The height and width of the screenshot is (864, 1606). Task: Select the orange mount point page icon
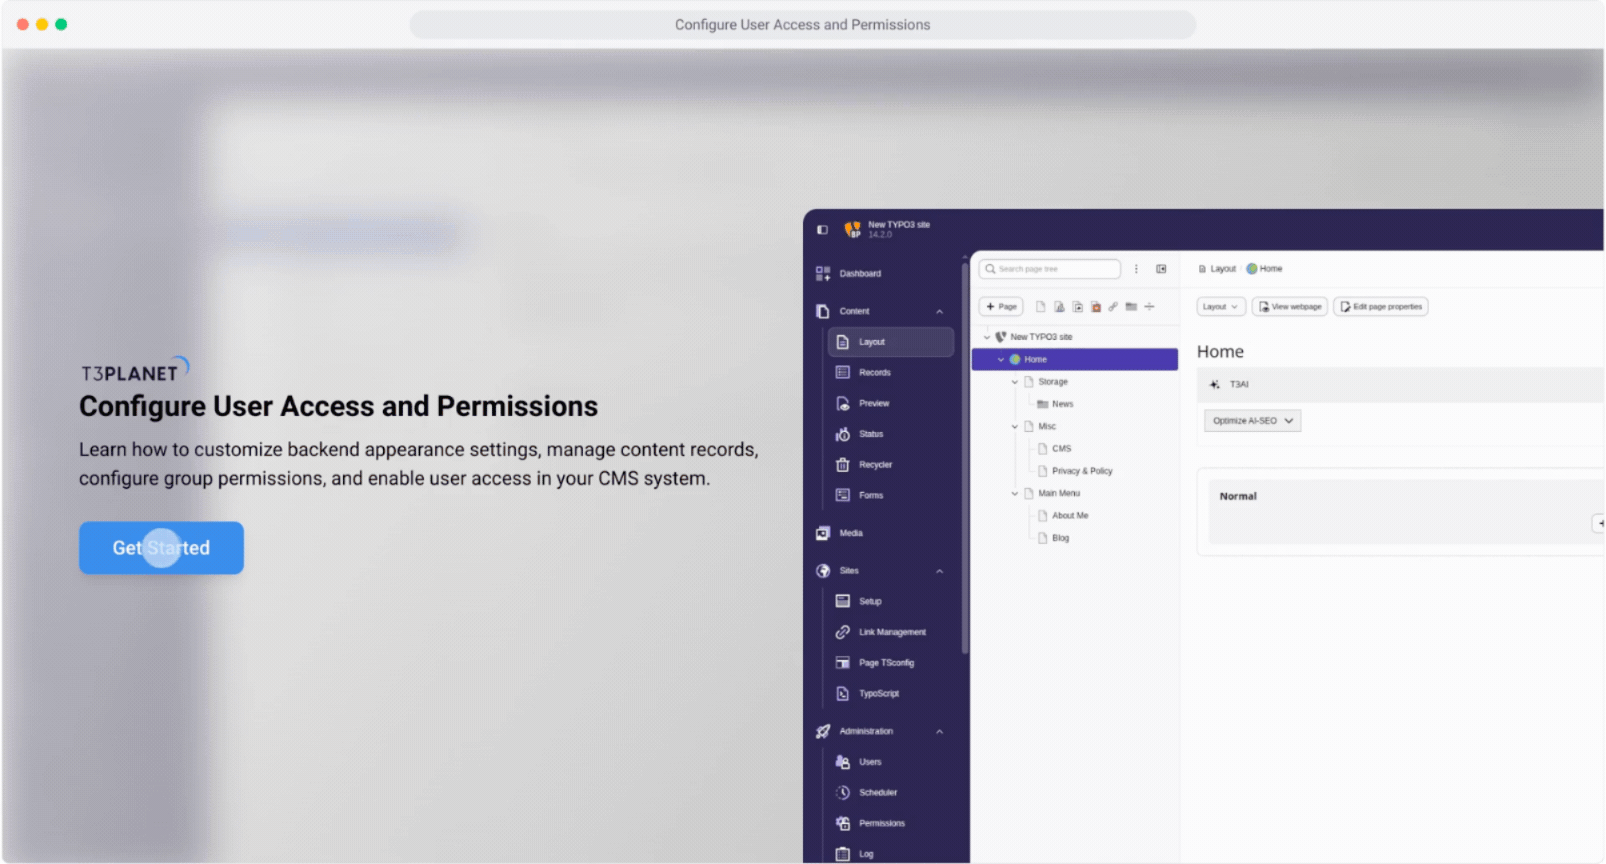pos(1096,307)
